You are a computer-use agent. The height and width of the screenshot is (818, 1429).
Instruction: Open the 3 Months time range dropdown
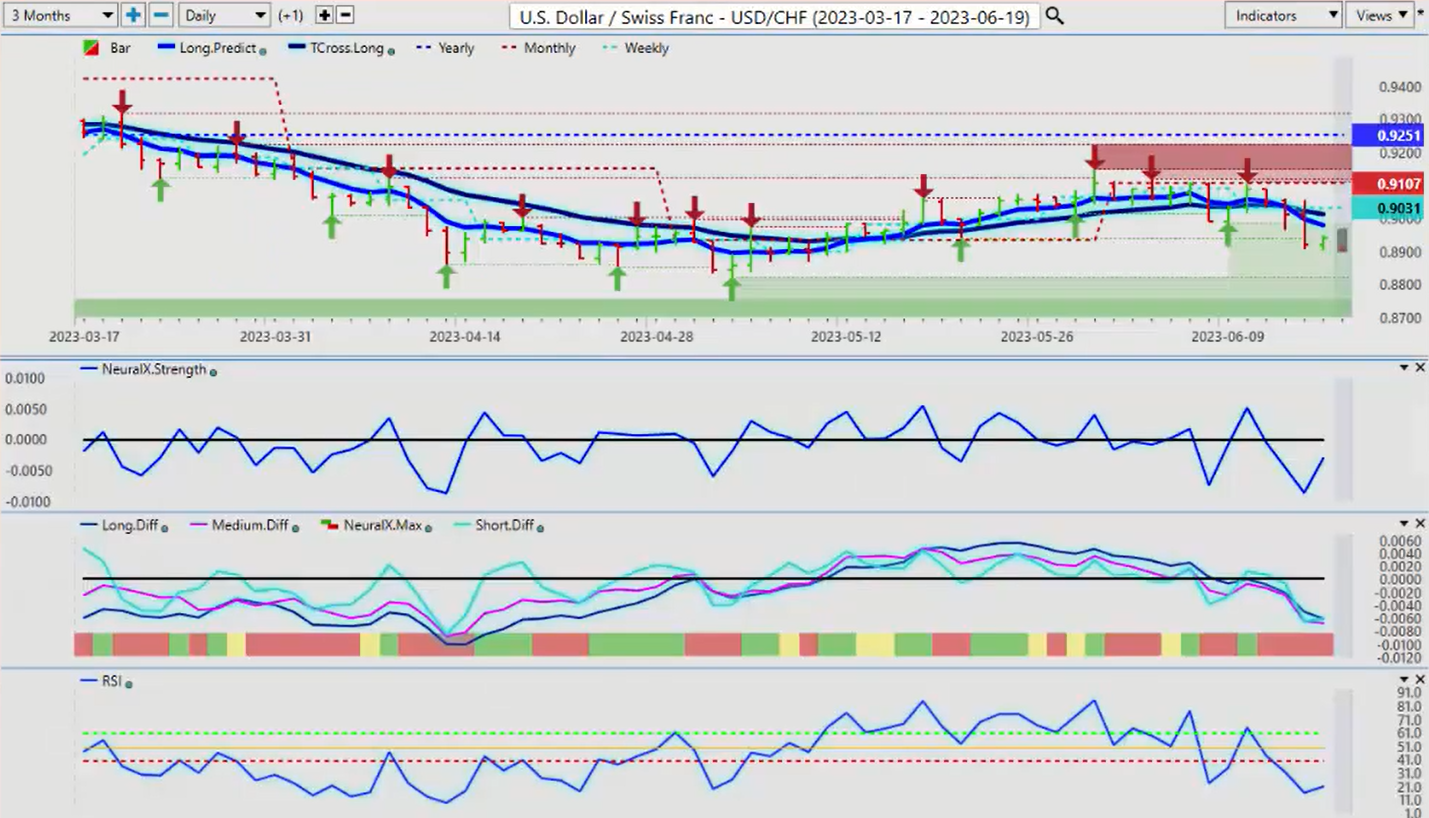point(60,15)
